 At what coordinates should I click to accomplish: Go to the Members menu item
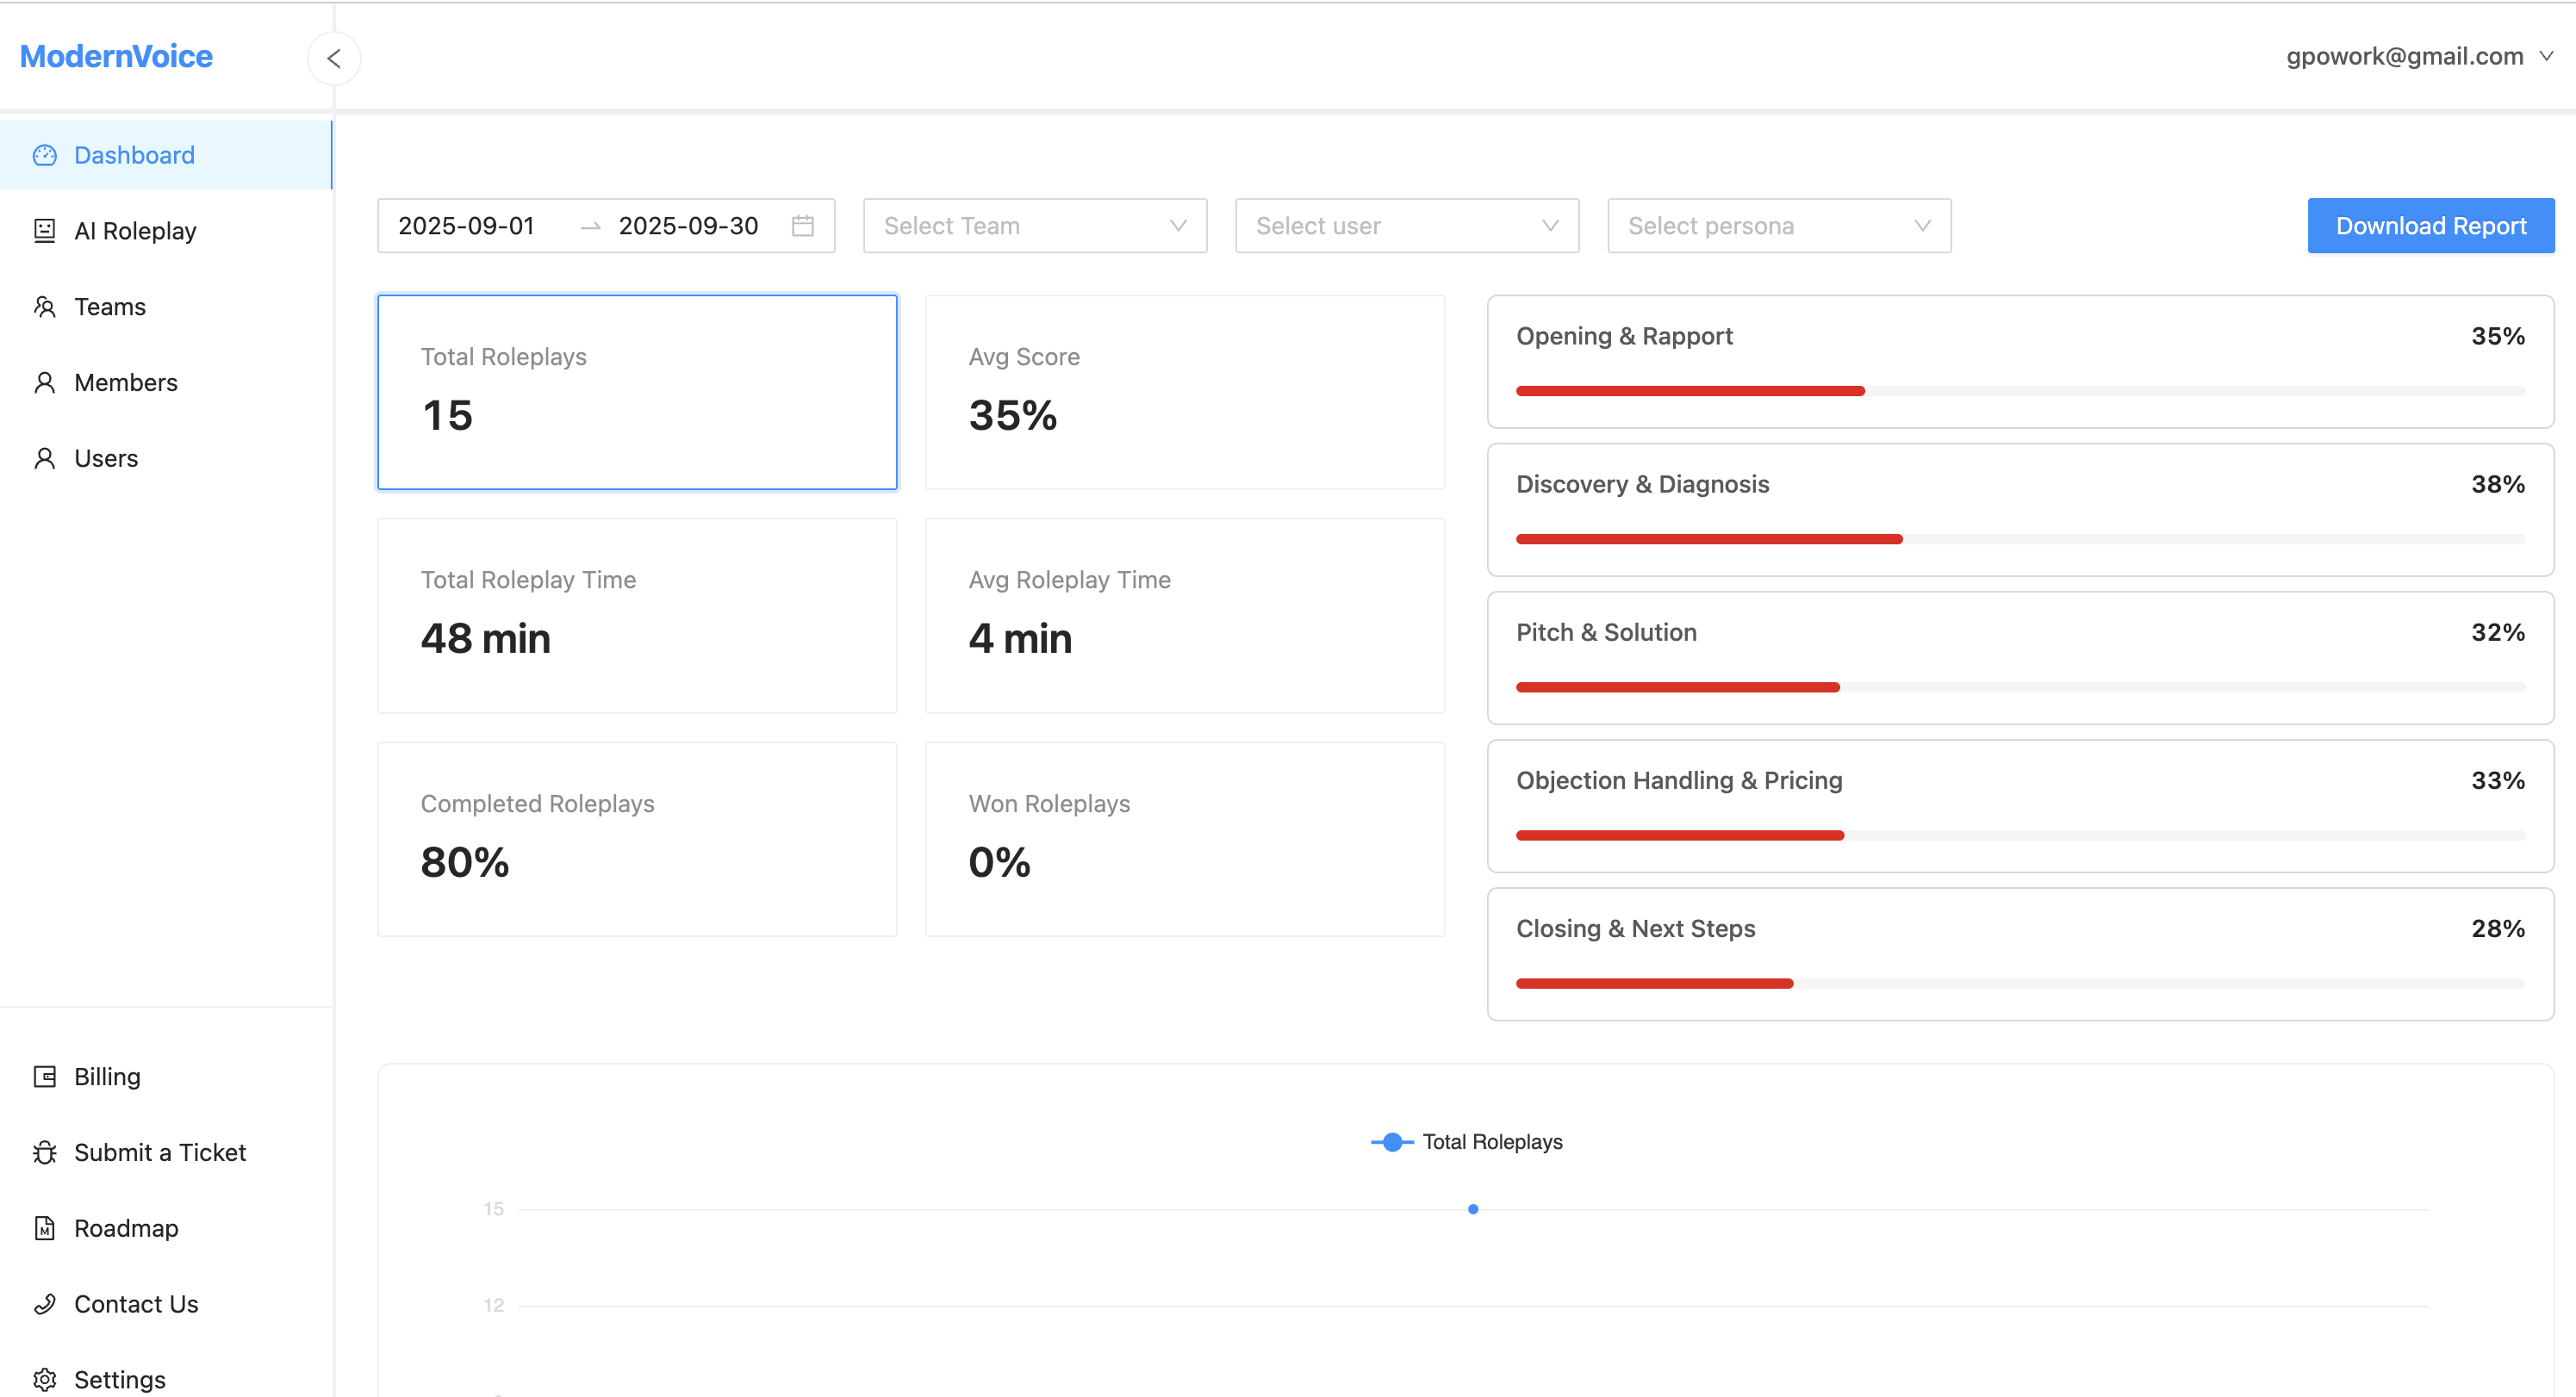126,383
